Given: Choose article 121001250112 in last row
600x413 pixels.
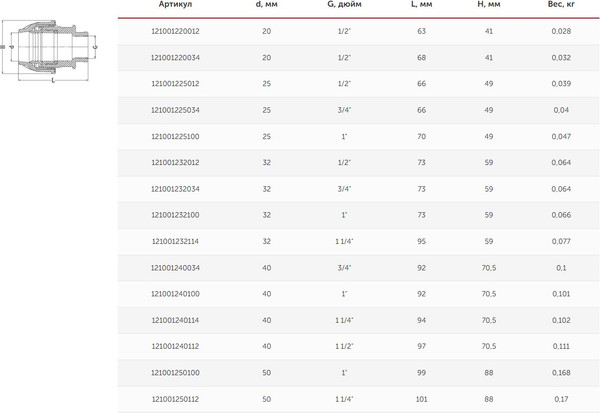Looking at the screenshot, I should pos(175,397).
